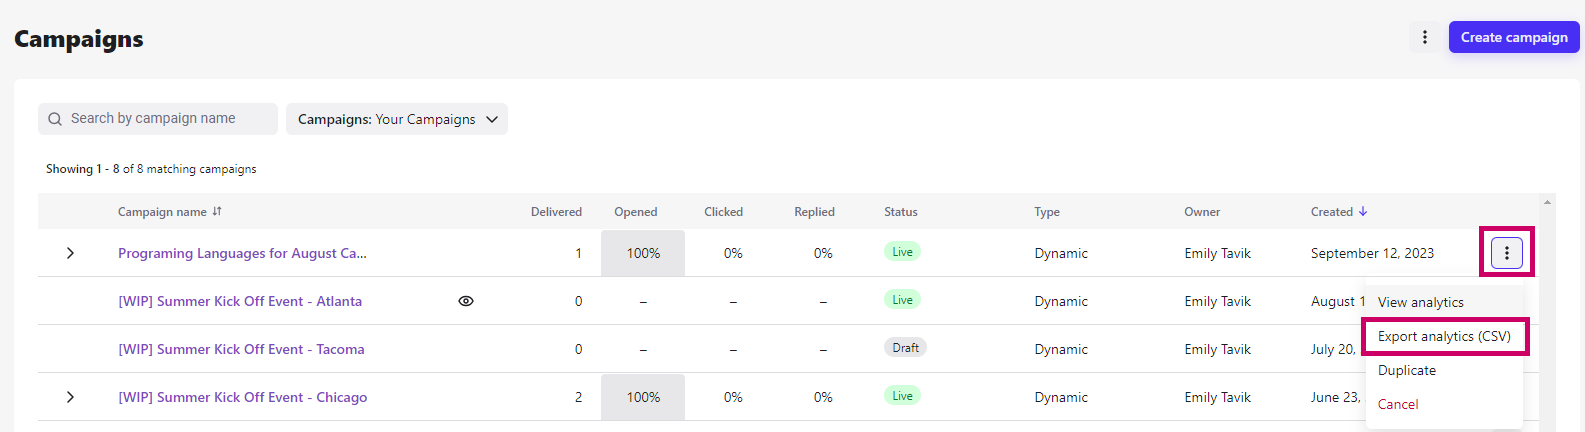Toggle eye icon on Atlanta campaign row
The width and height of the screenshot is (1585, 432).
(466, 301)
